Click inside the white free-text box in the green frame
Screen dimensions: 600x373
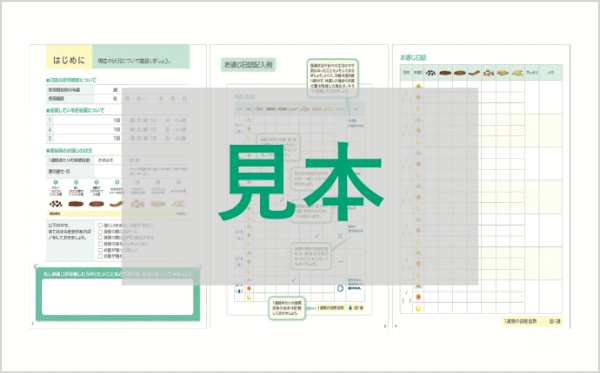click(117, 297)
